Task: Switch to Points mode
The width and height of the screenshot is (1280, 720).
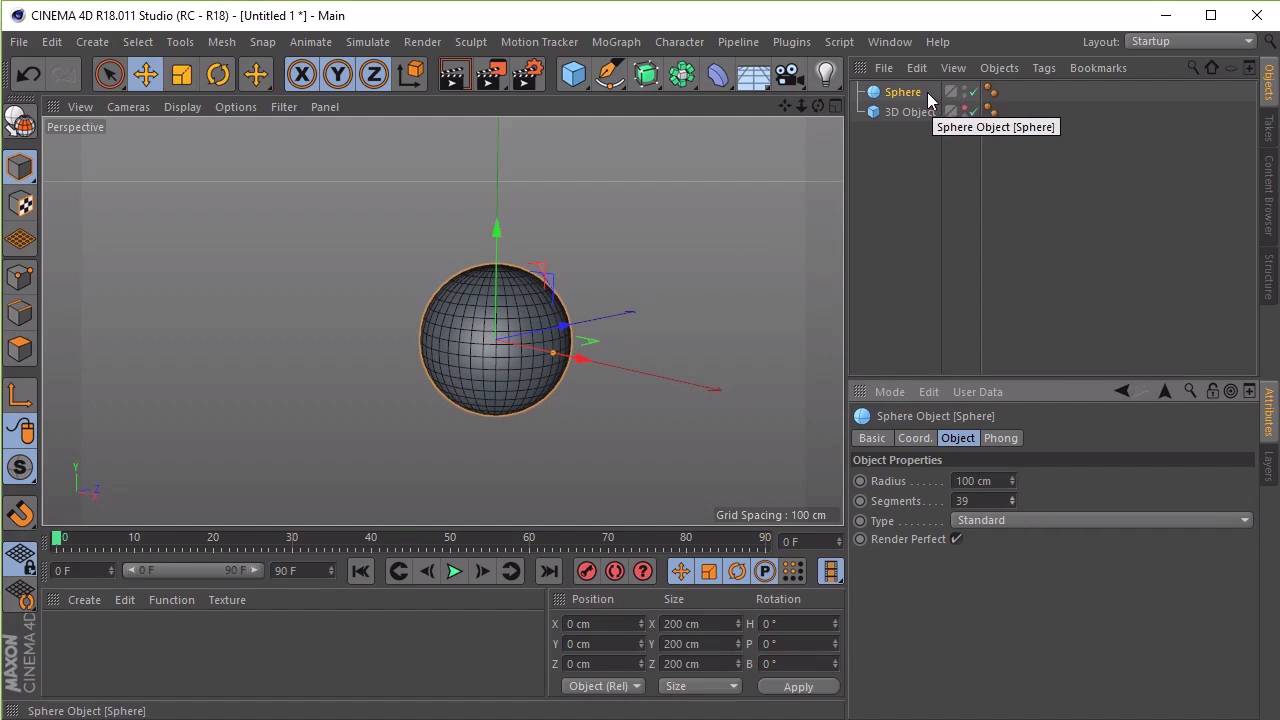Action: click(20, 277)
